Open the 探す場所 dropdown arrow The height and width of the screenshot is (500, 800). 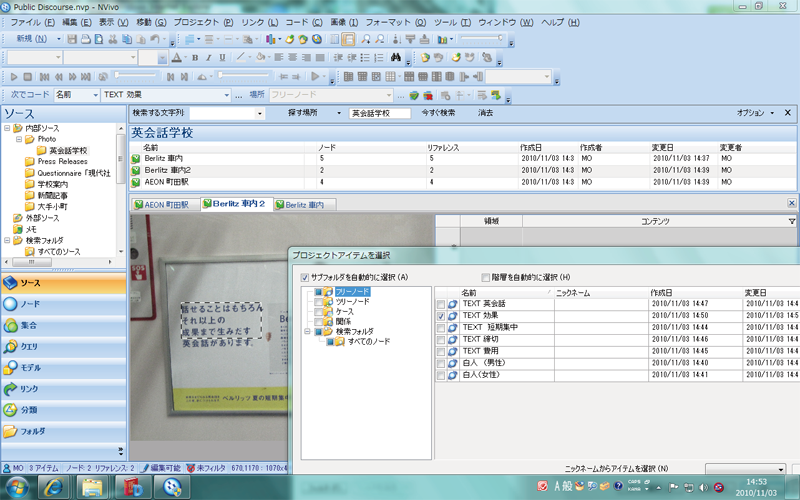pyautogui.click(x=339, y=113)
